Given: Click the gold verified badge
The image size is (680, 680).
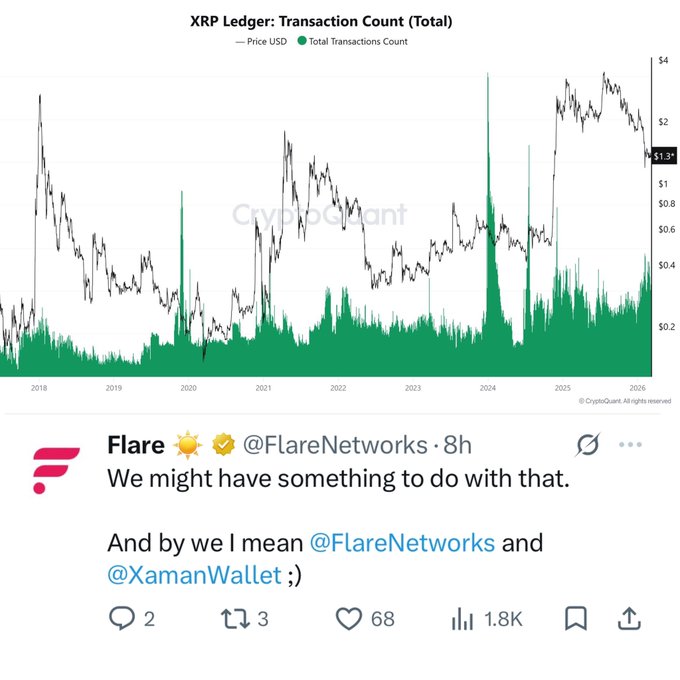Looking at the screenshot, I should click(x=222, y=444).
